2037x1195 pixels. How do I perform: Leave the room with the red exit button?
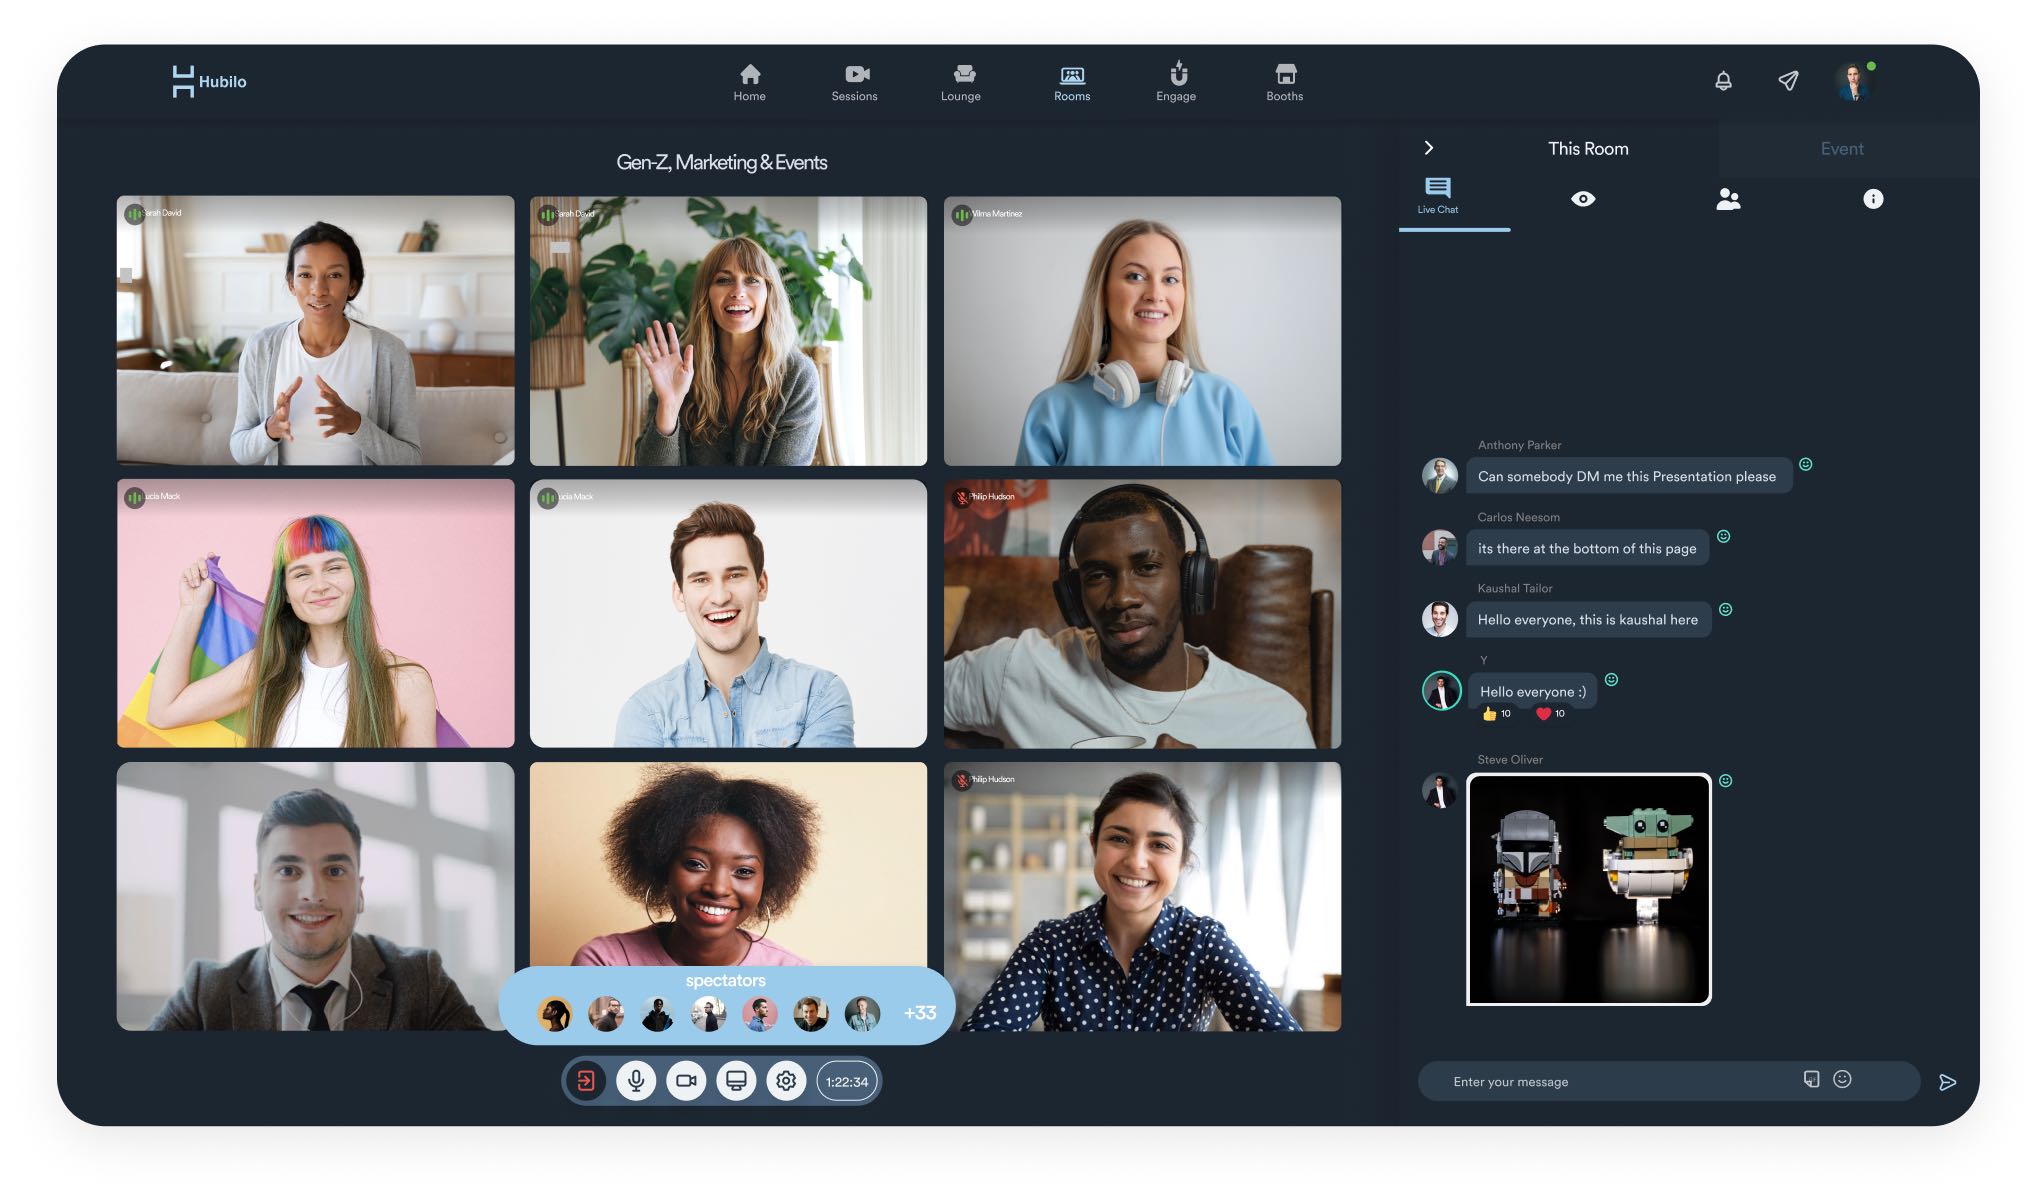(x=586, y=1081)
